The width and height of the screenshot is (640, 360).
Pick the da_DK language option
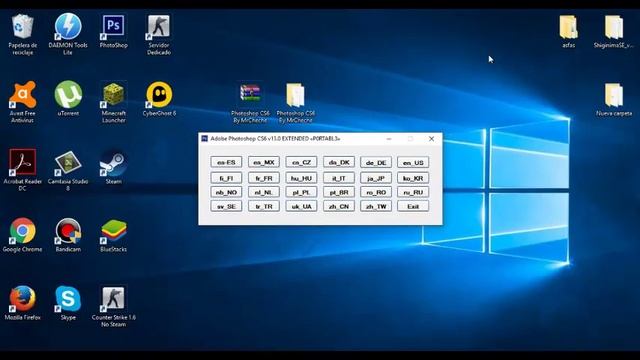(x=339, y=162)
